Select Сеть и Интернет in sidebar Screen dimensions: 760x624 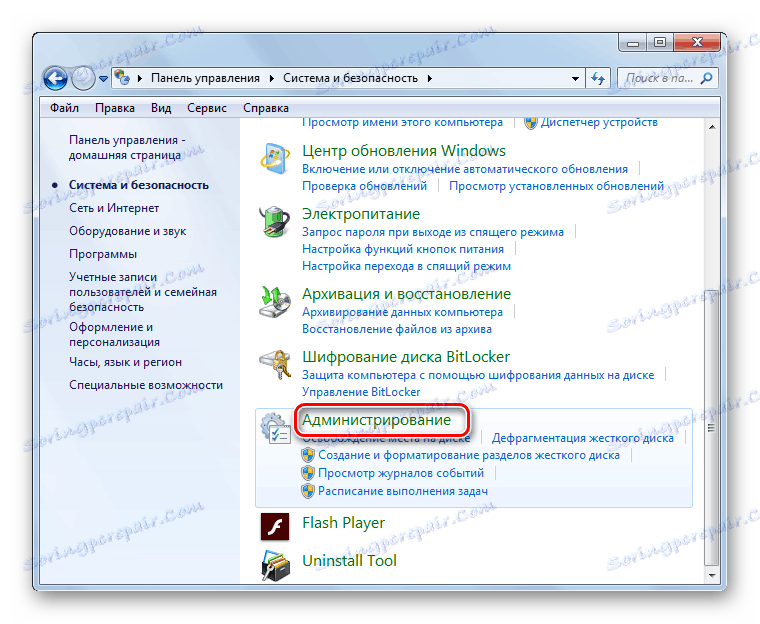pyautogui.click(x=114, y=208)
